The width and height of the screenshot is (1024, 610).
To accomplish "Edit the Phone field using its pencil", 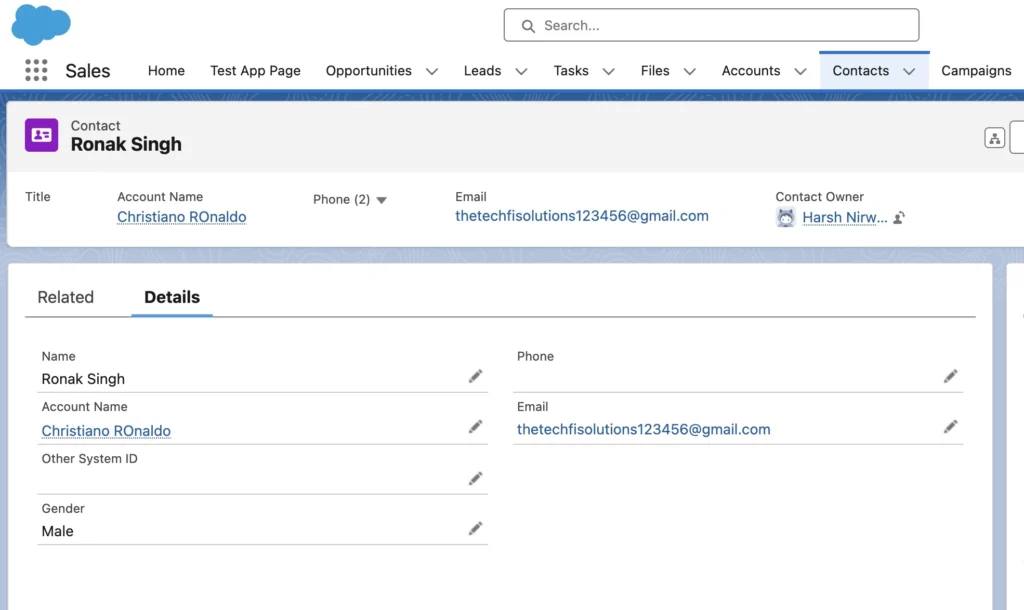I will point(950,374).
